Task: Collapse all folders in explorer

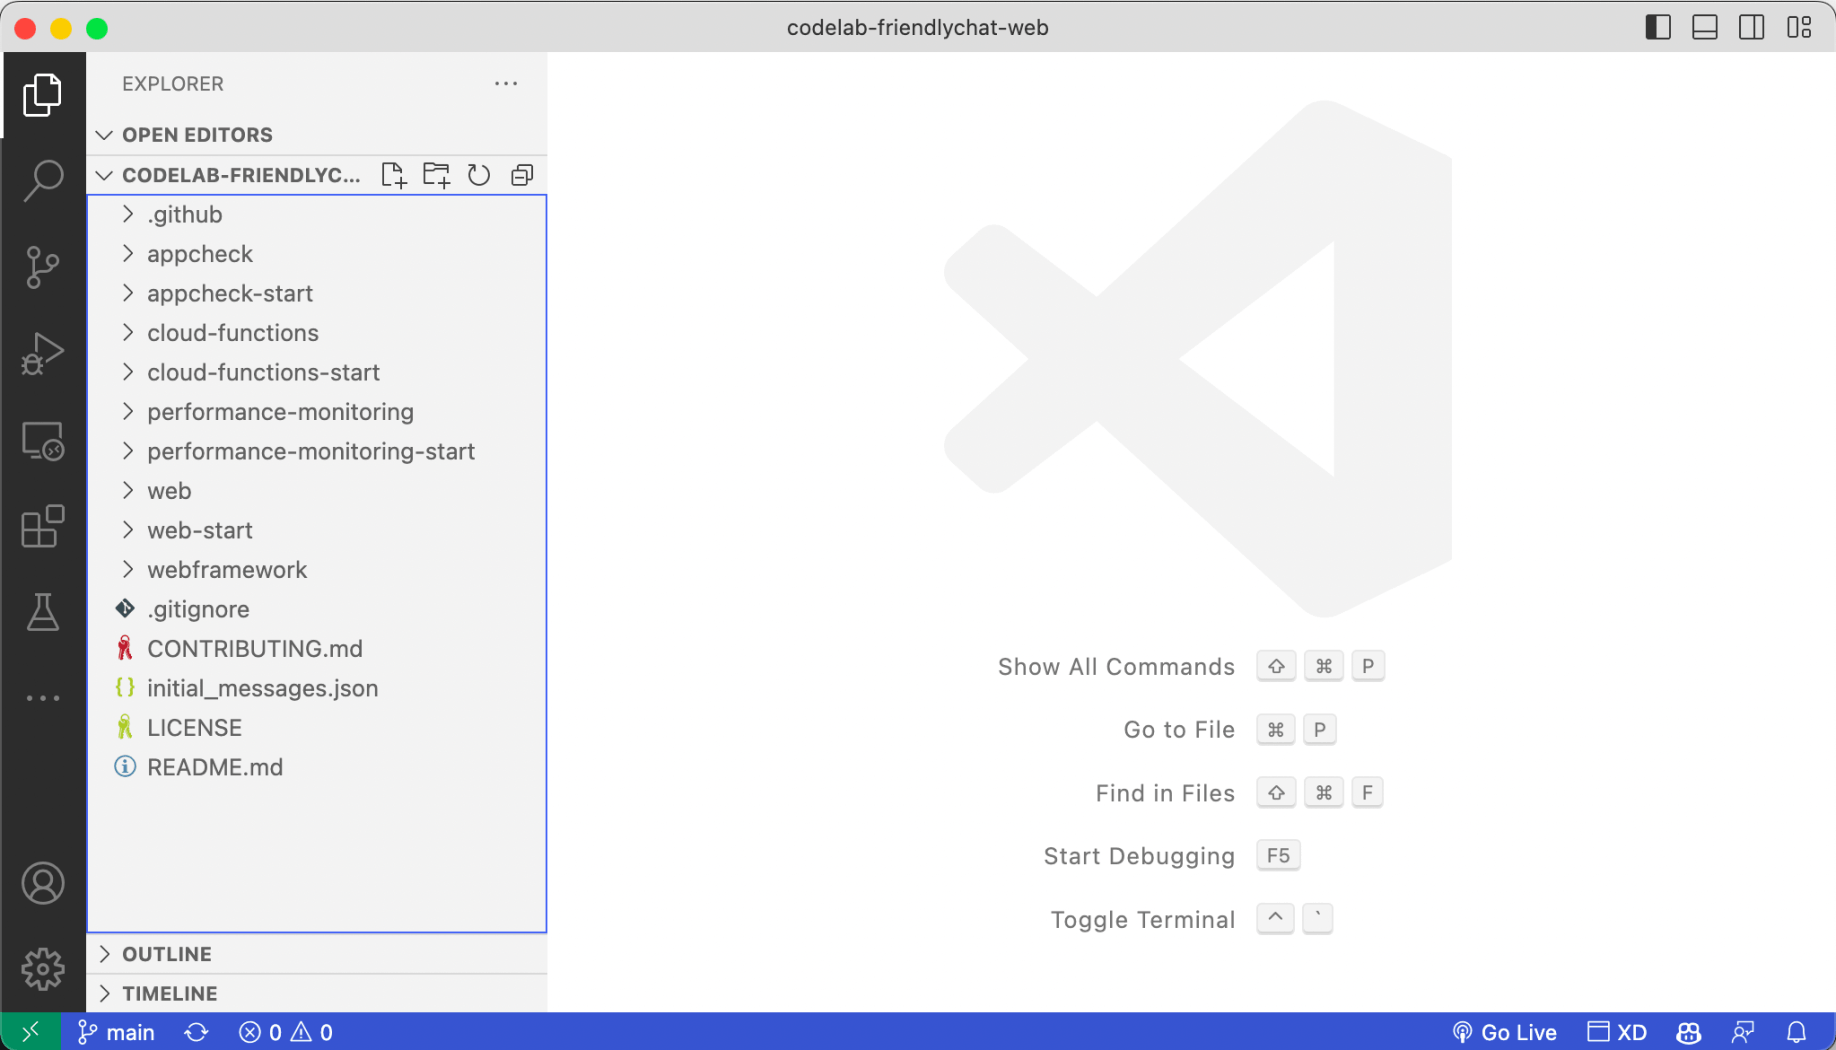Action: (x=522, y=175)
